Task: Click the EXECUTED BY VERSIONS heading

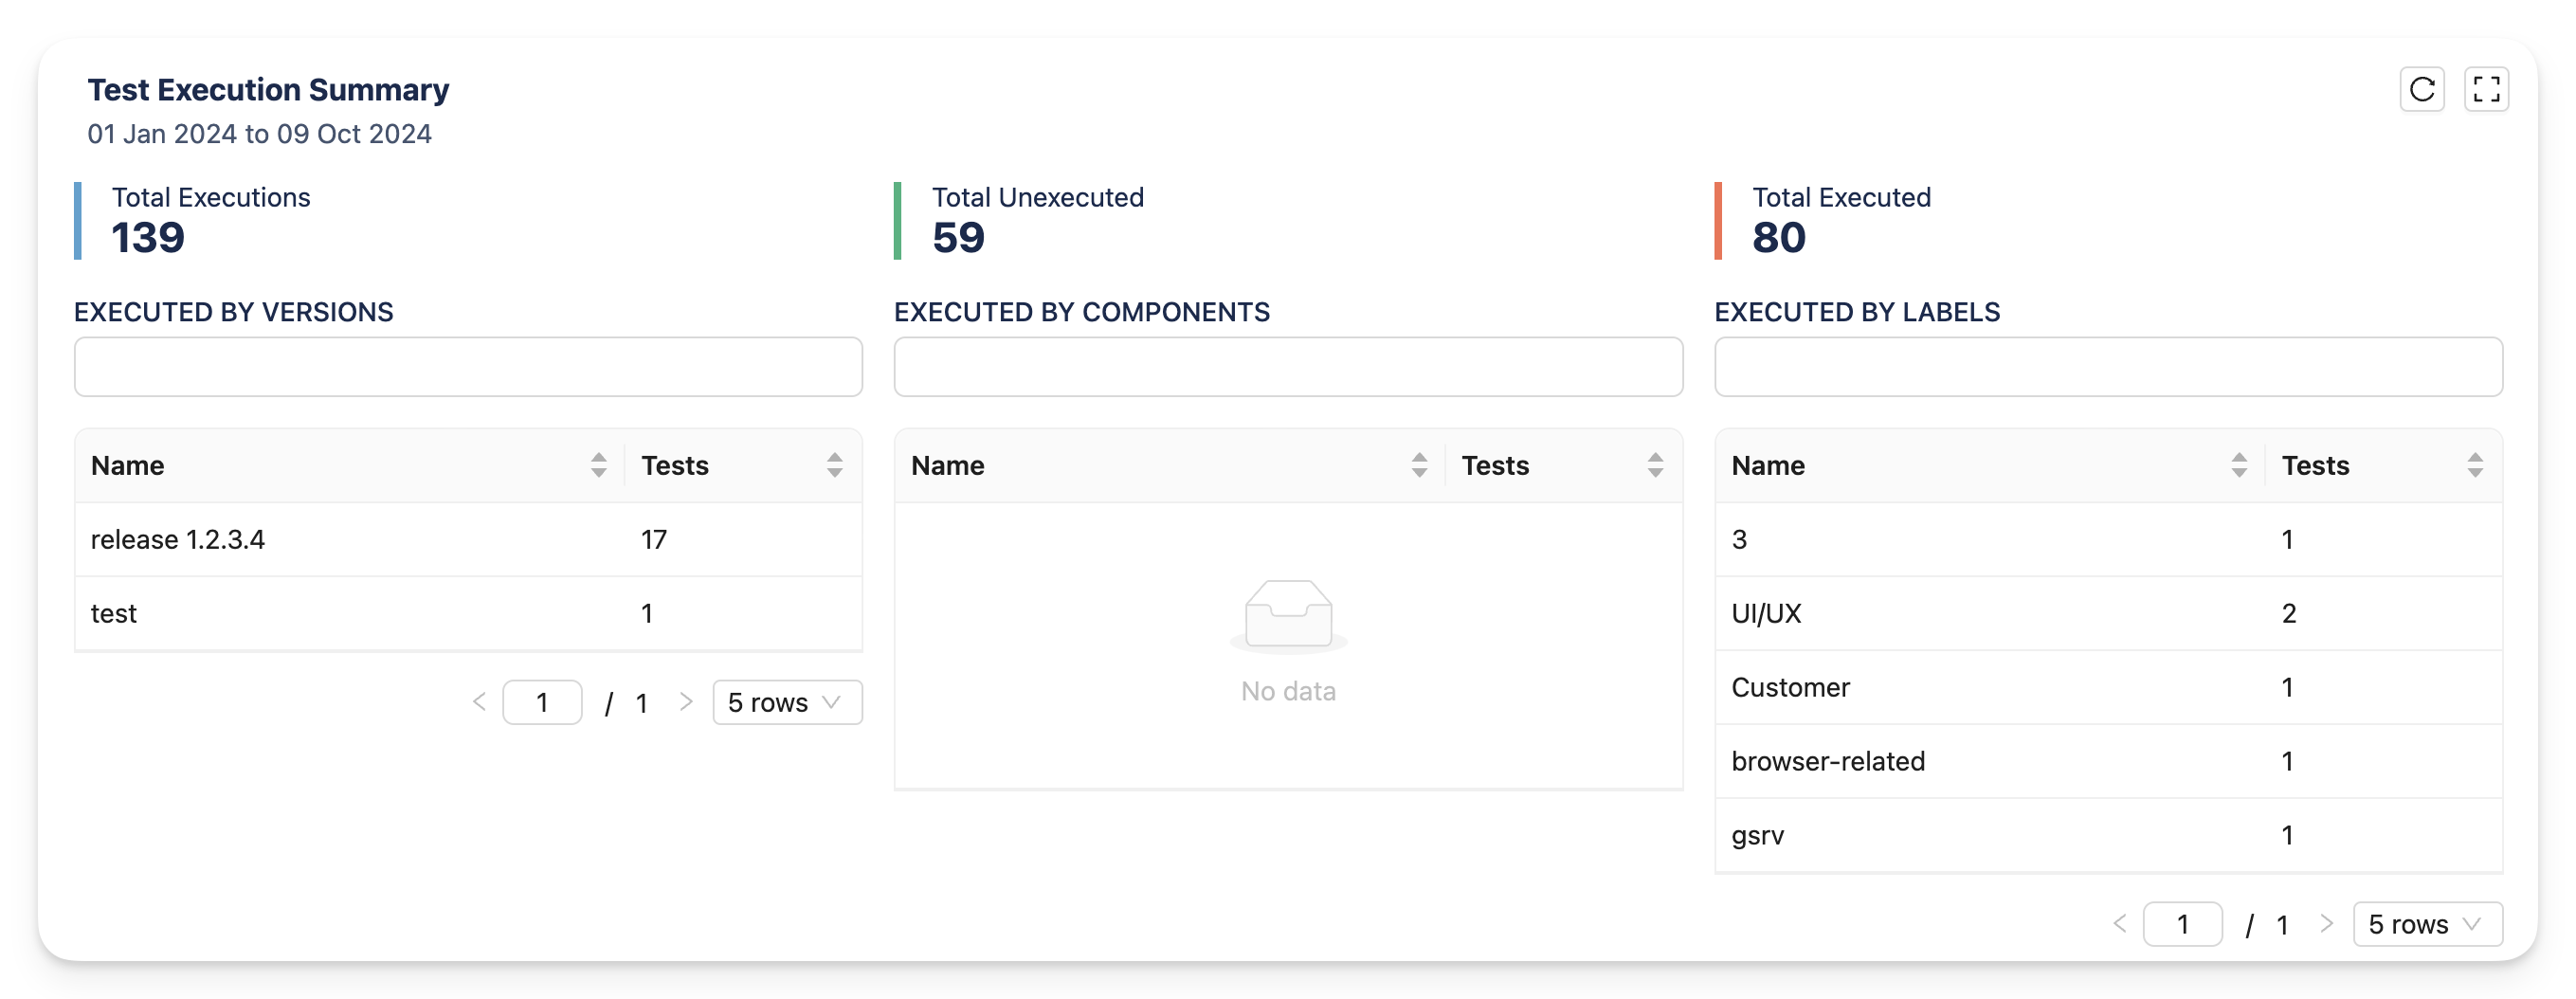Action: [234, 312]
